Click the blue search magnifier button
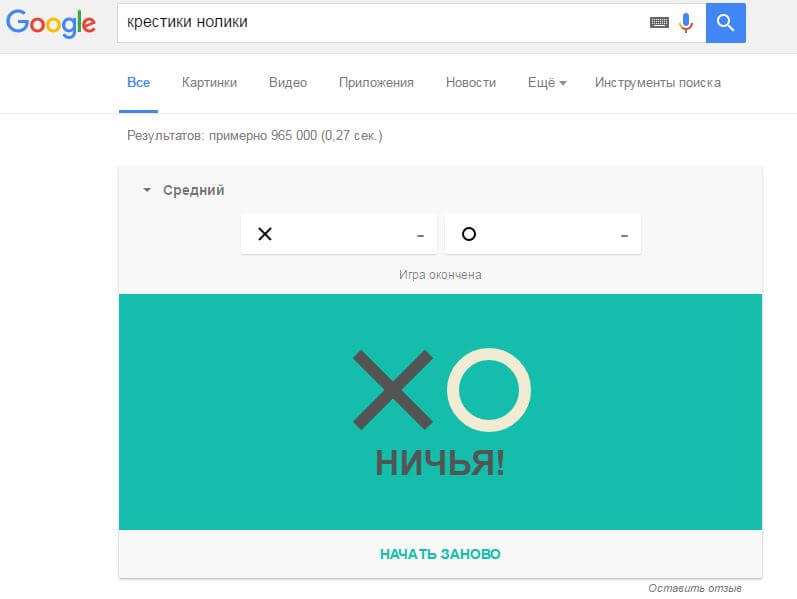 pyautogui.click(x=725, y=23)
